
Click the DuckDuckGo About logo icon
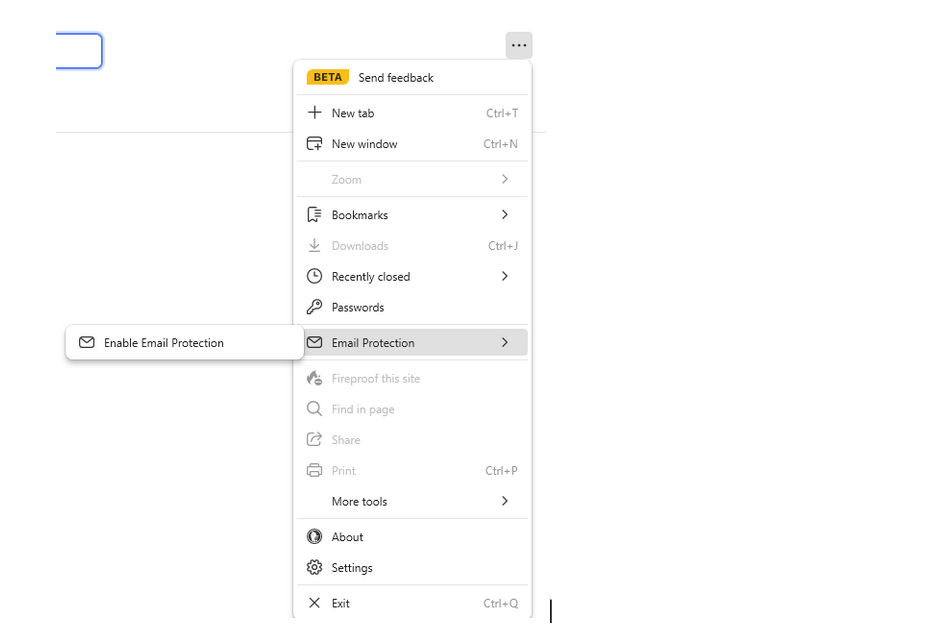click(314, 537)
